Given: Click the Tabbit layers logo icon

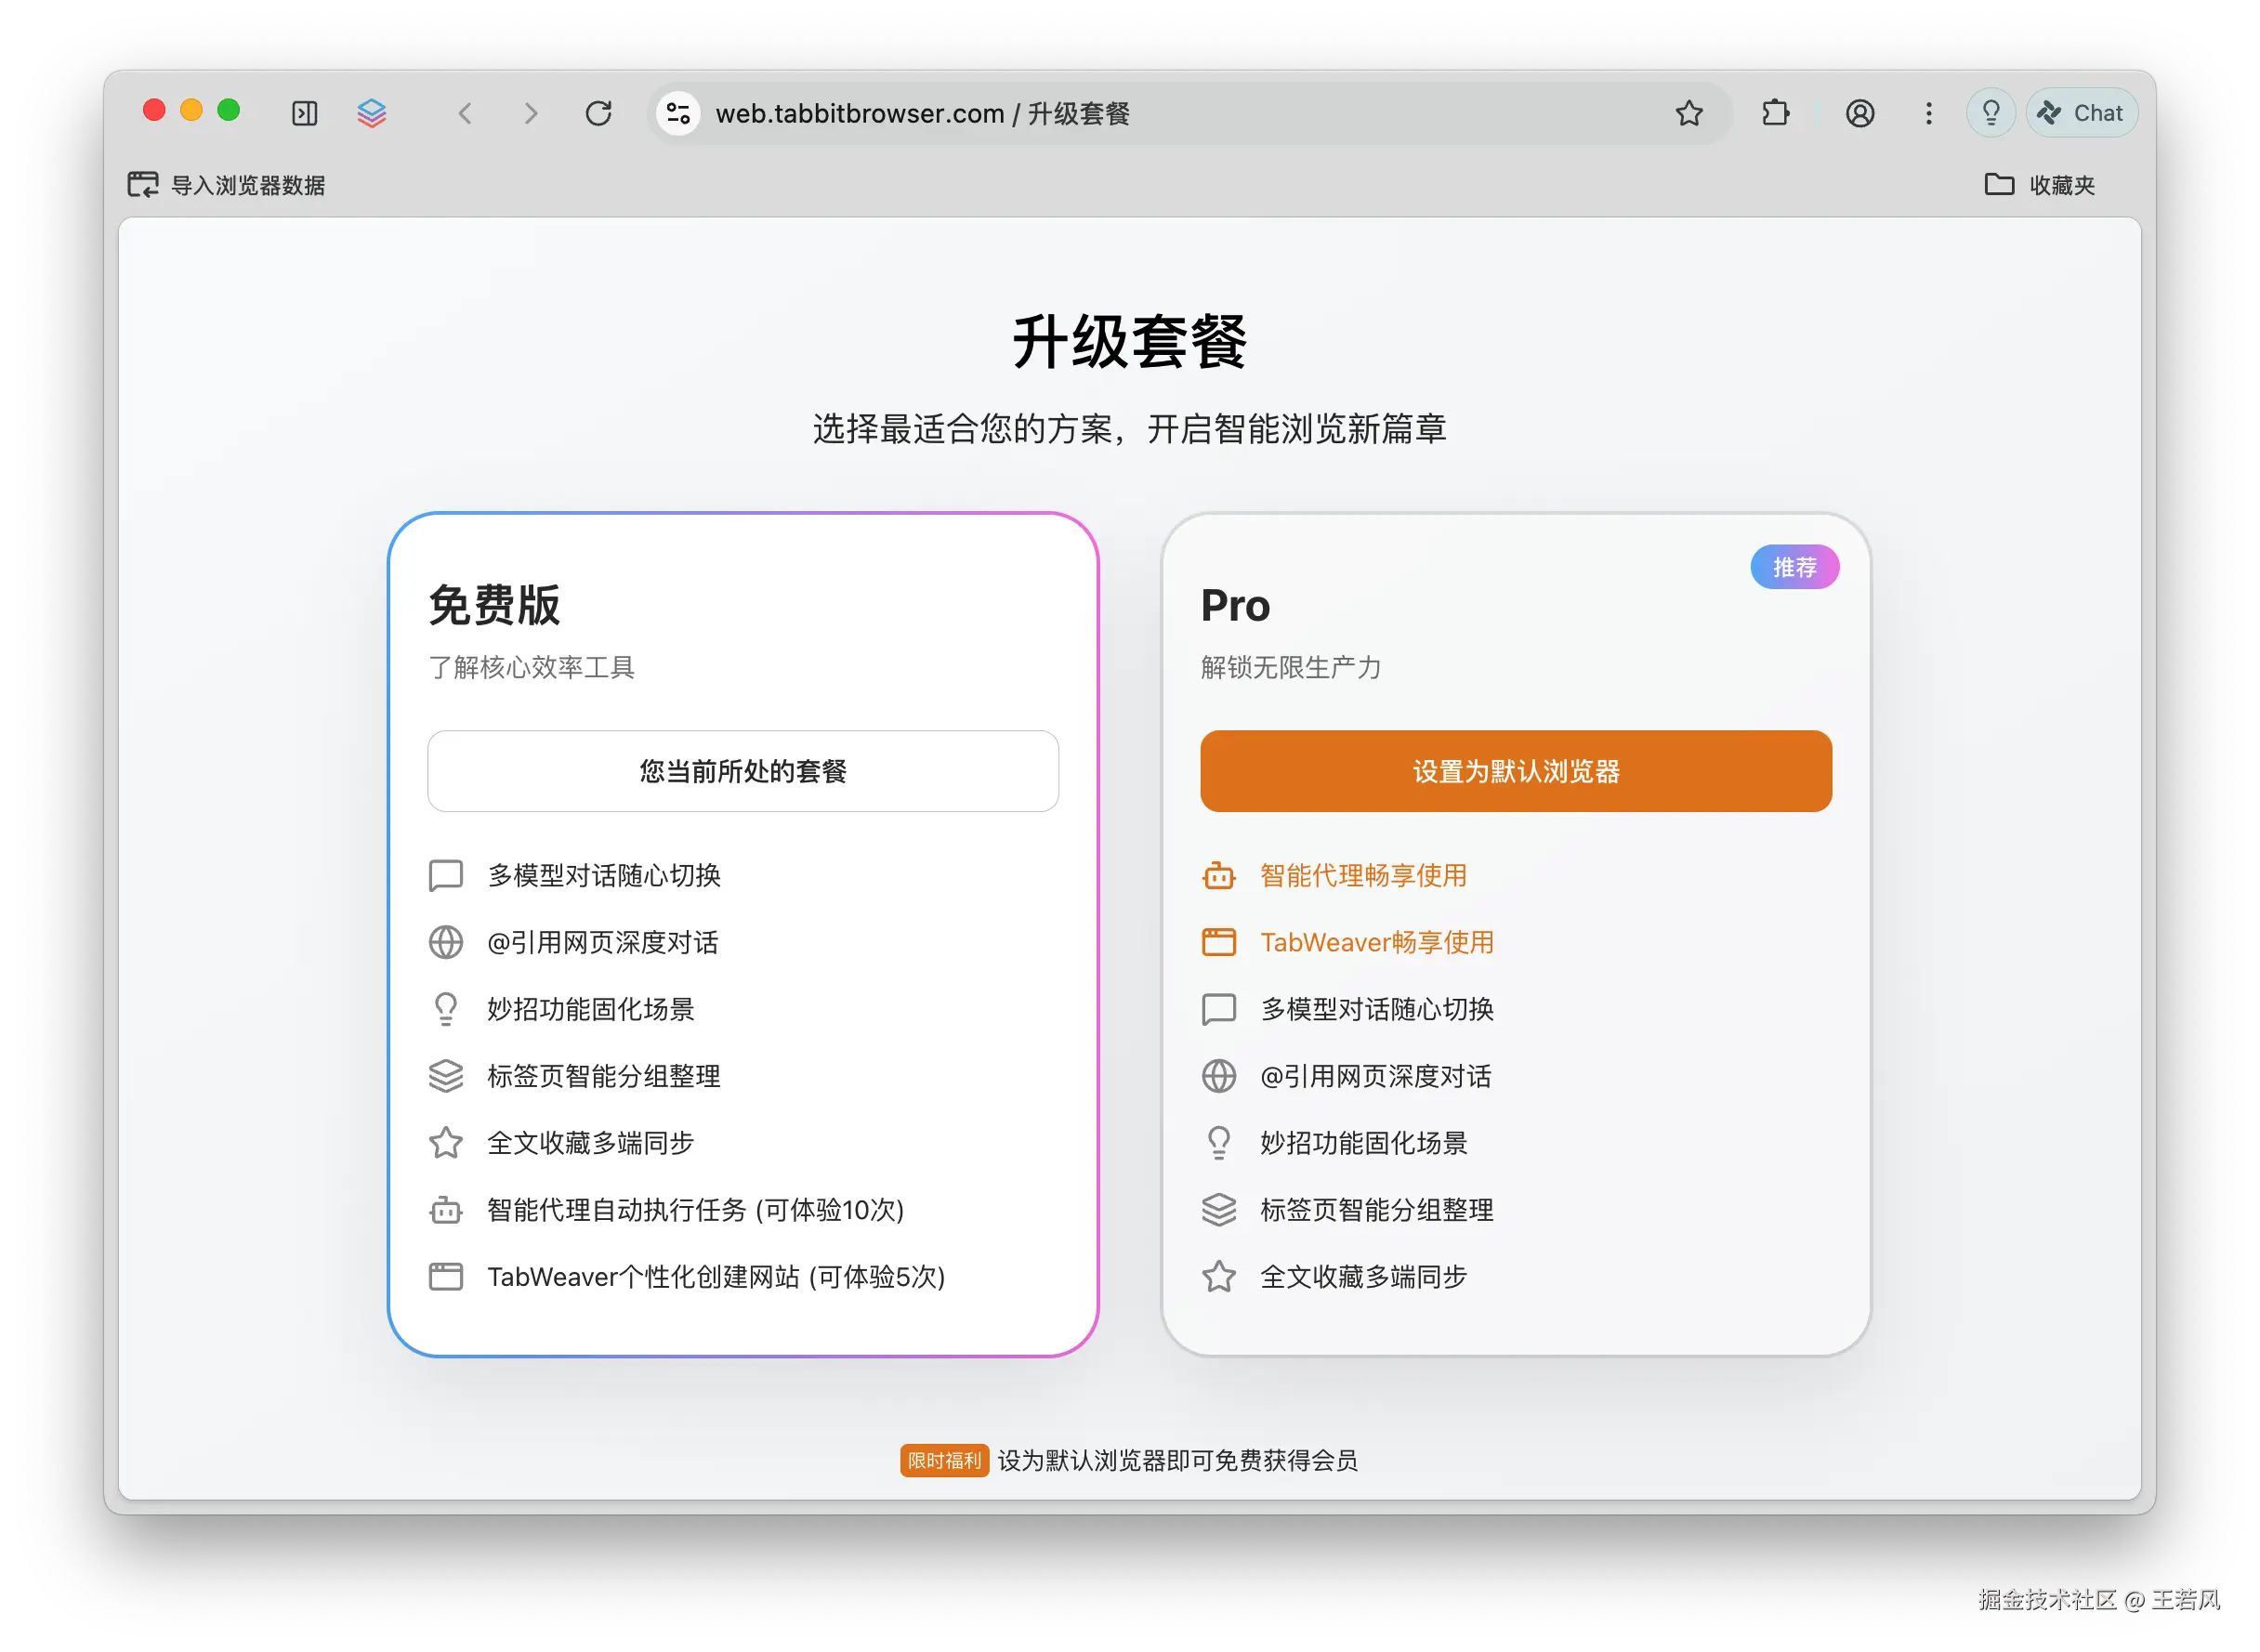Looking at the screenshot, I should click(x=372, y=113).
